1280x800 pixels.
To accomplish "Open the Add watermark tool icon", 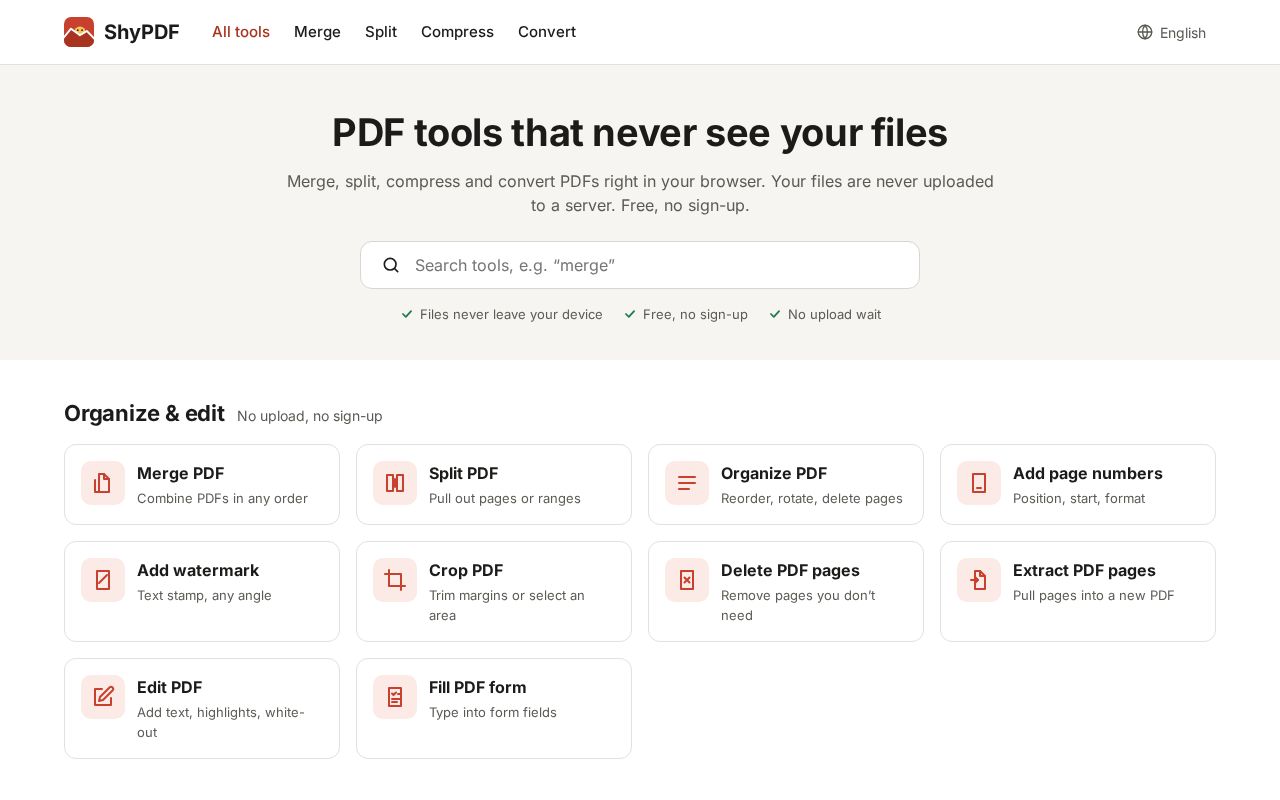I will (103, 580).
